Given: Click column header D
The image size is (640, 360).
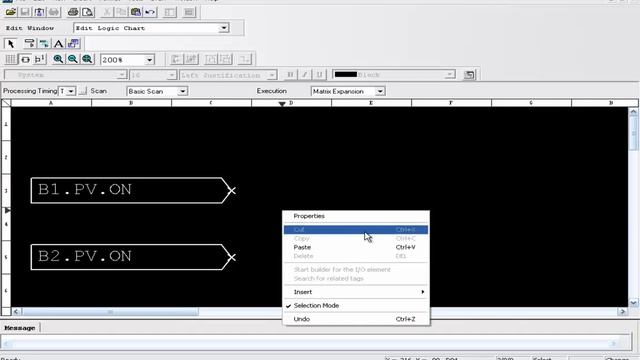Looking at the screenshot, I should pos(291,103).
